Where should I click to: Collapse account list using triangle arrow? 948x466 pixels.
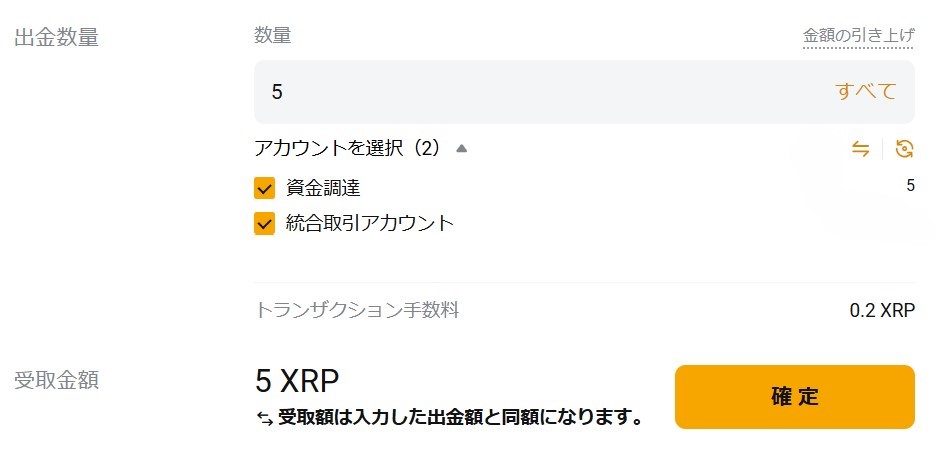pyautogui.click(x=461, y=149)
